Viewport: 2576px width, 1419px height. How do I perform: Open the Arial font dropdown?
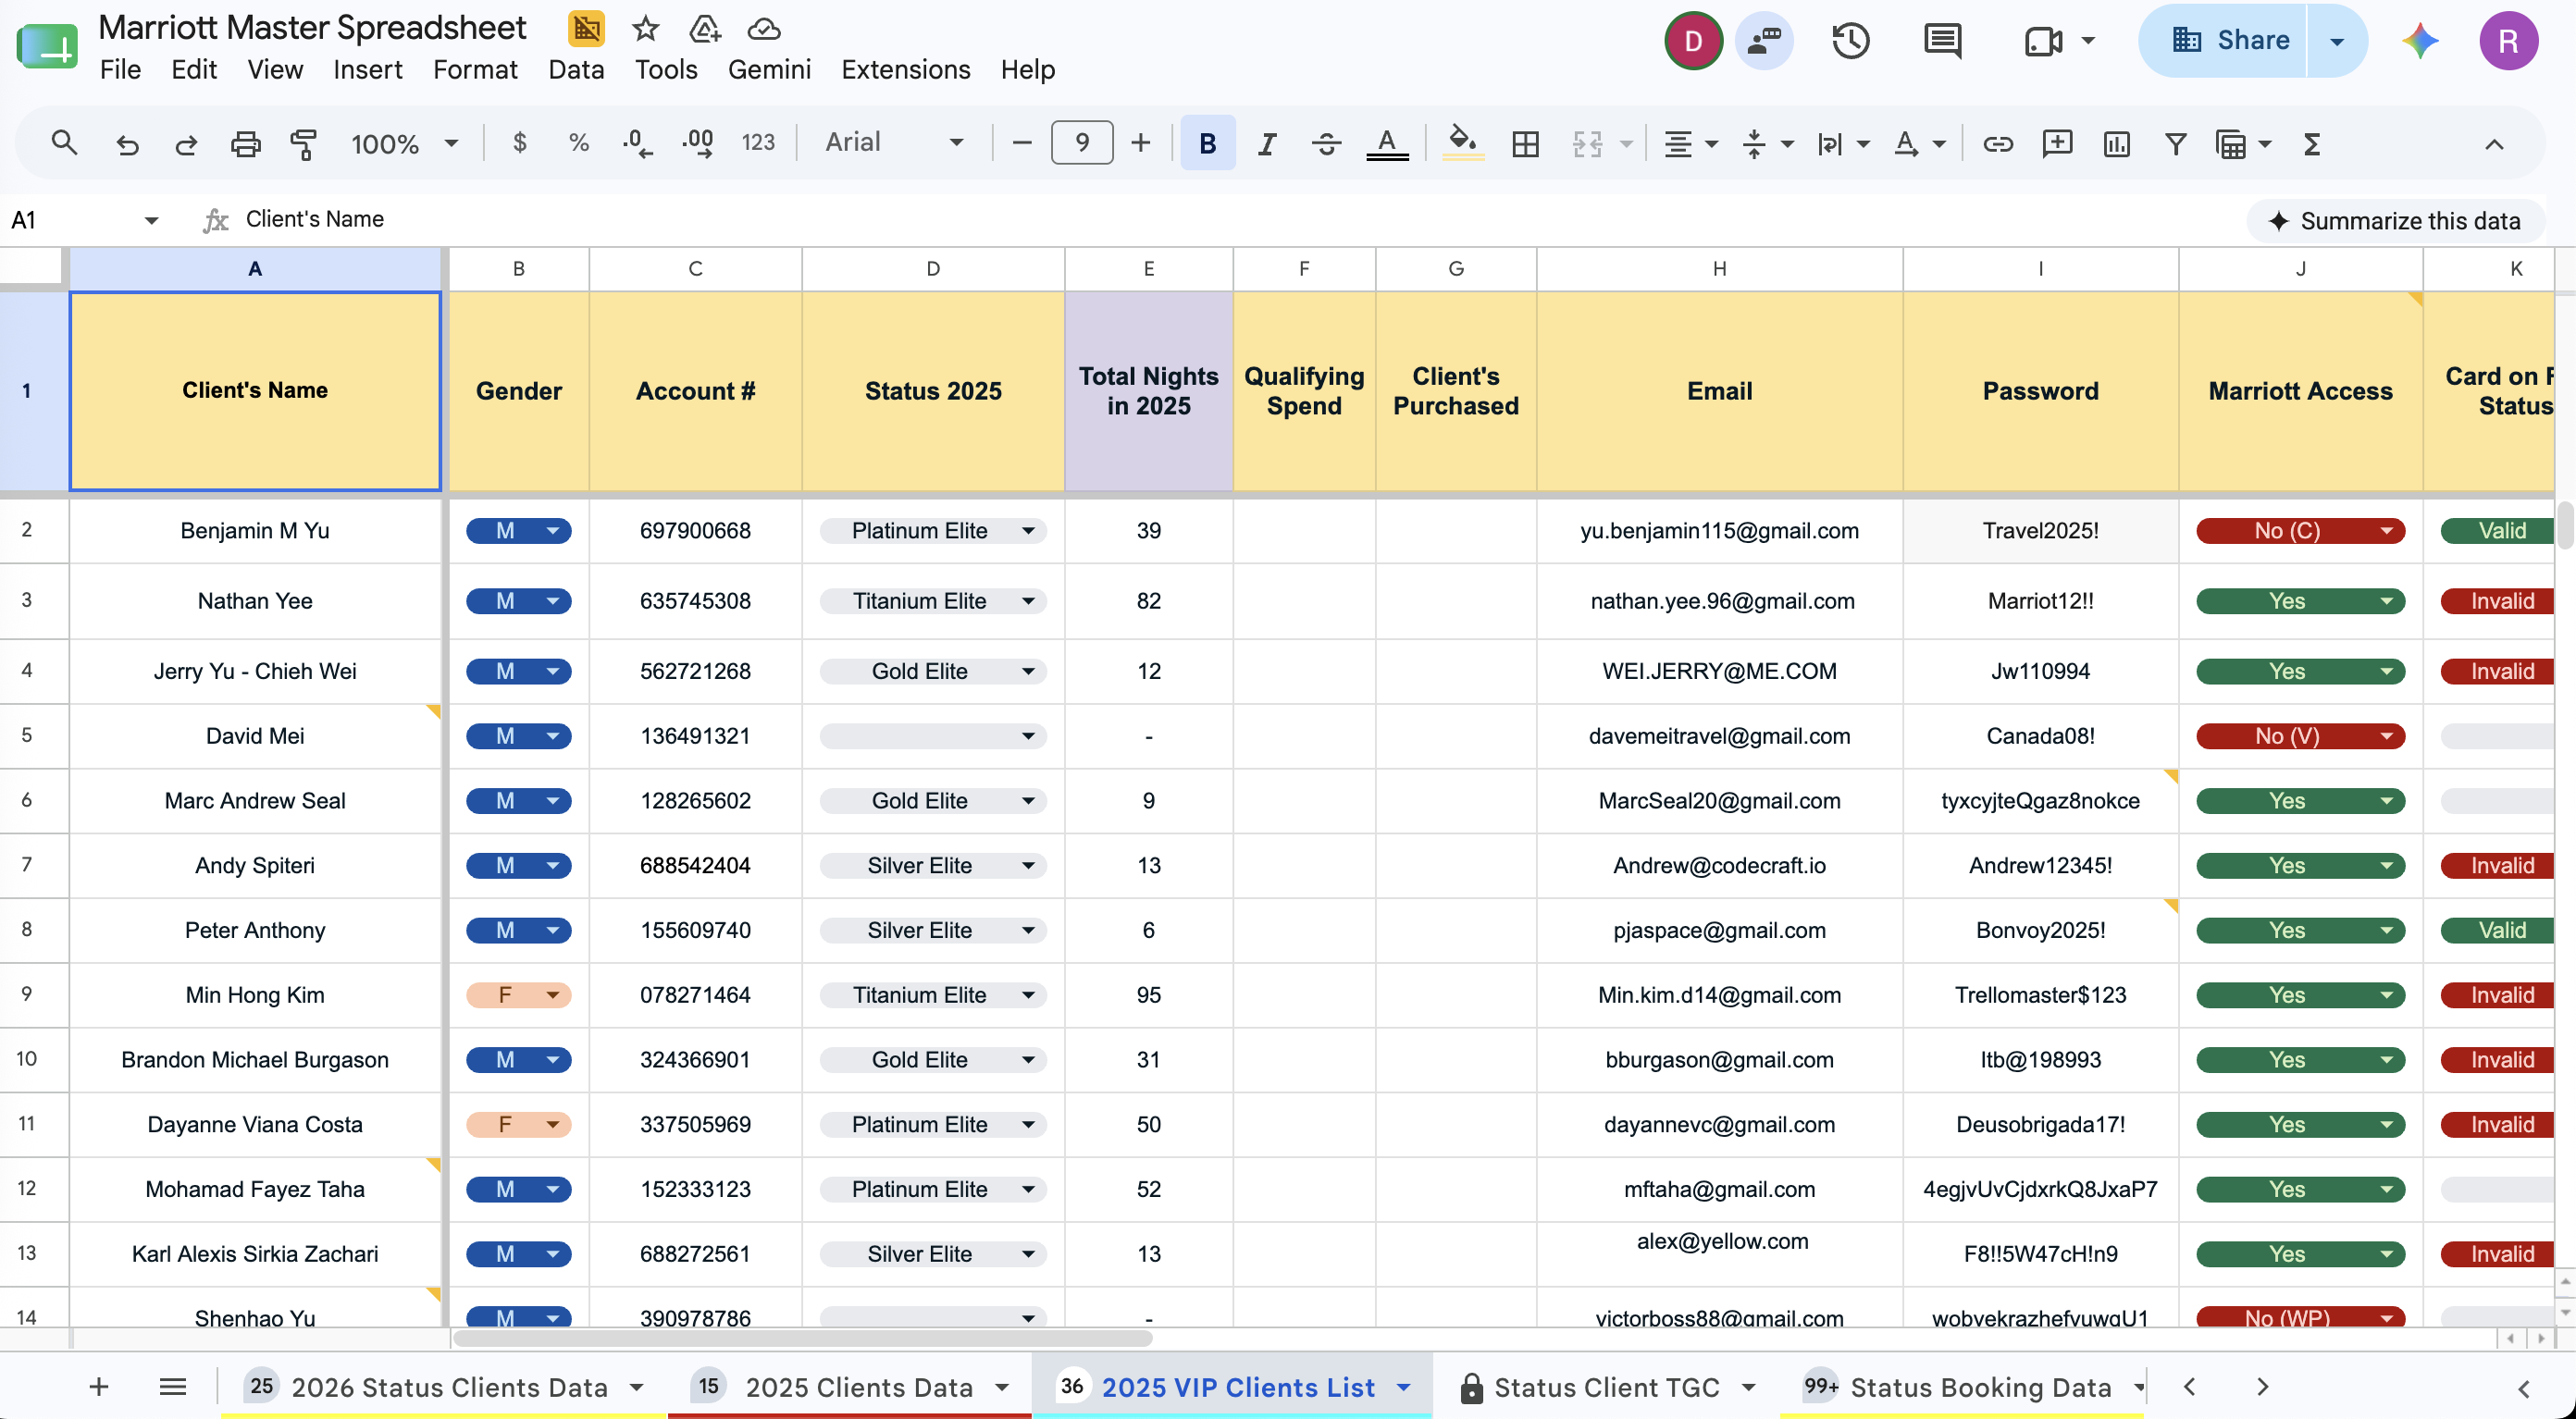point(894,143)
